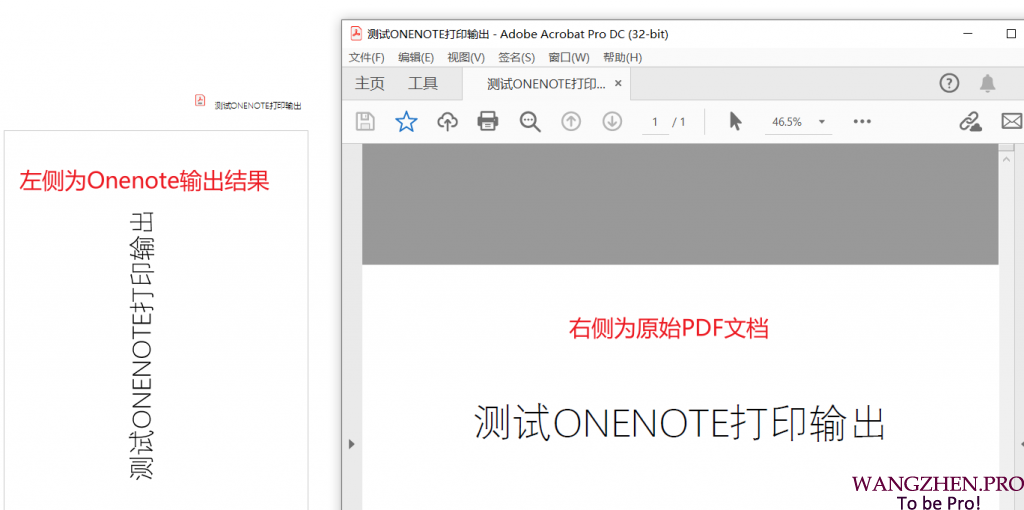Open the help question mark icon
Image resolution: width=1024 pixels, height=510 pixels.
[949, 84]
